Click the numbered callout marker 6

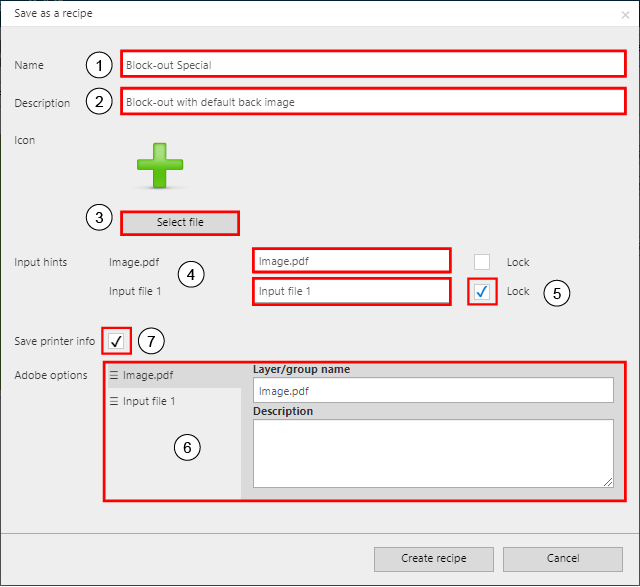tap(186, 448)
